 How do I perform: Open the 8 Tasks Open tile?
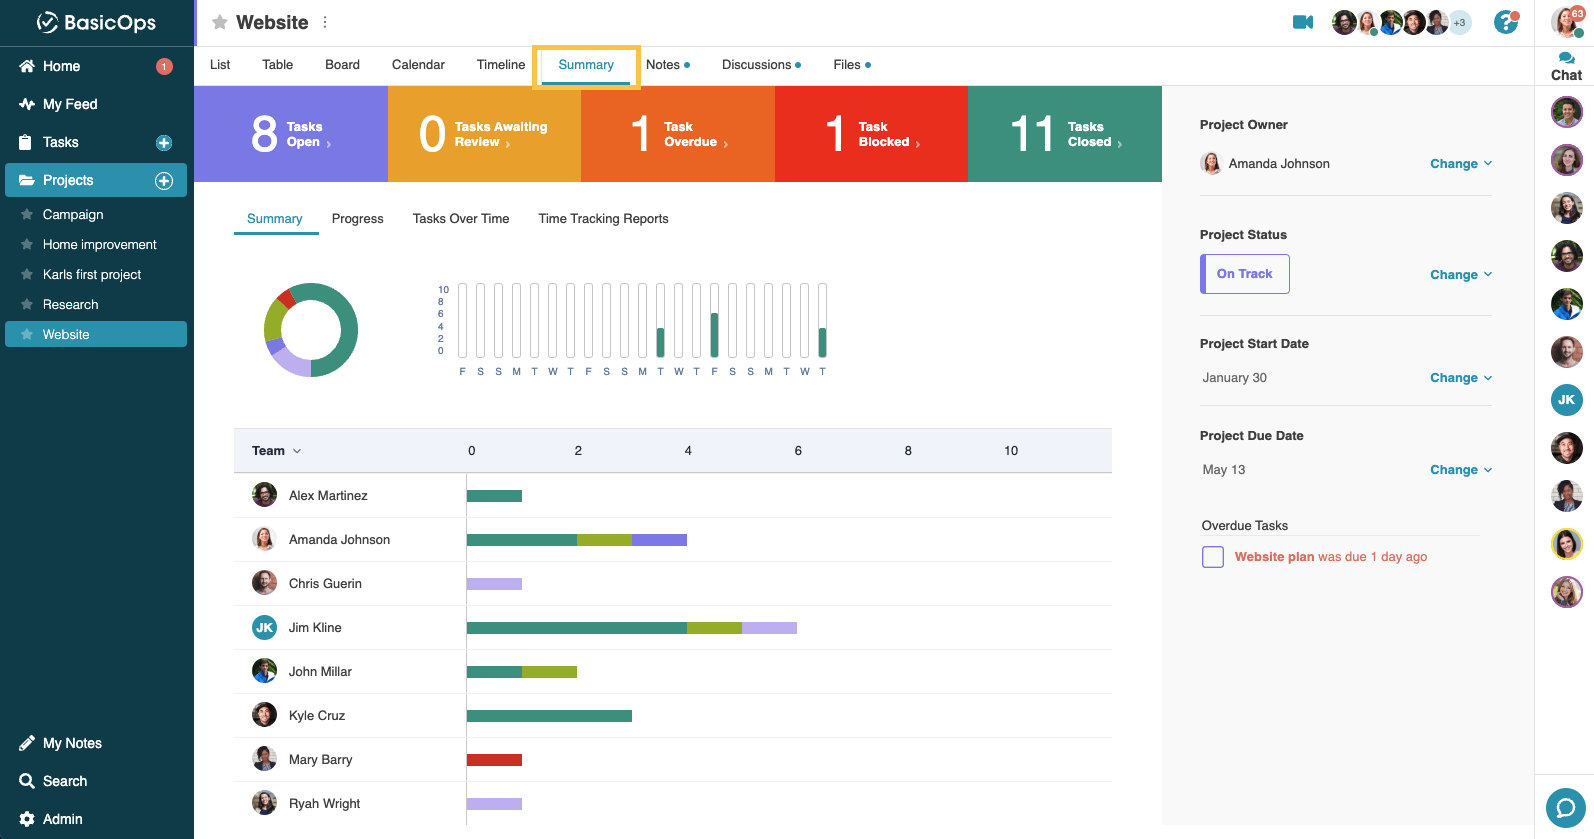point(290,134)
